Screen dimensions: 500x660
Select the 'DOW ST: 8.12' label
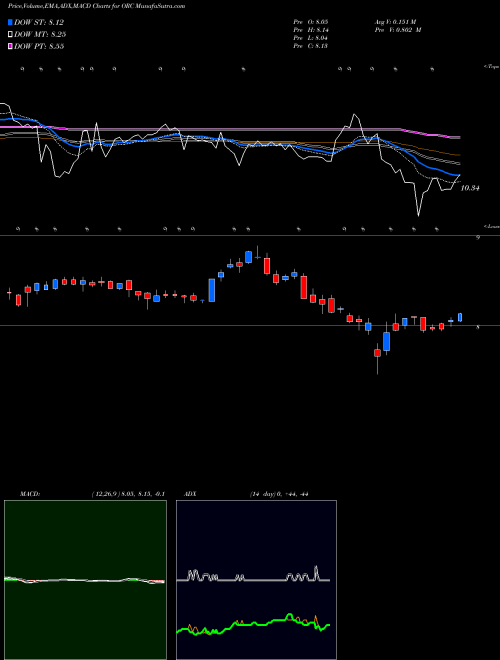[39, 22]
